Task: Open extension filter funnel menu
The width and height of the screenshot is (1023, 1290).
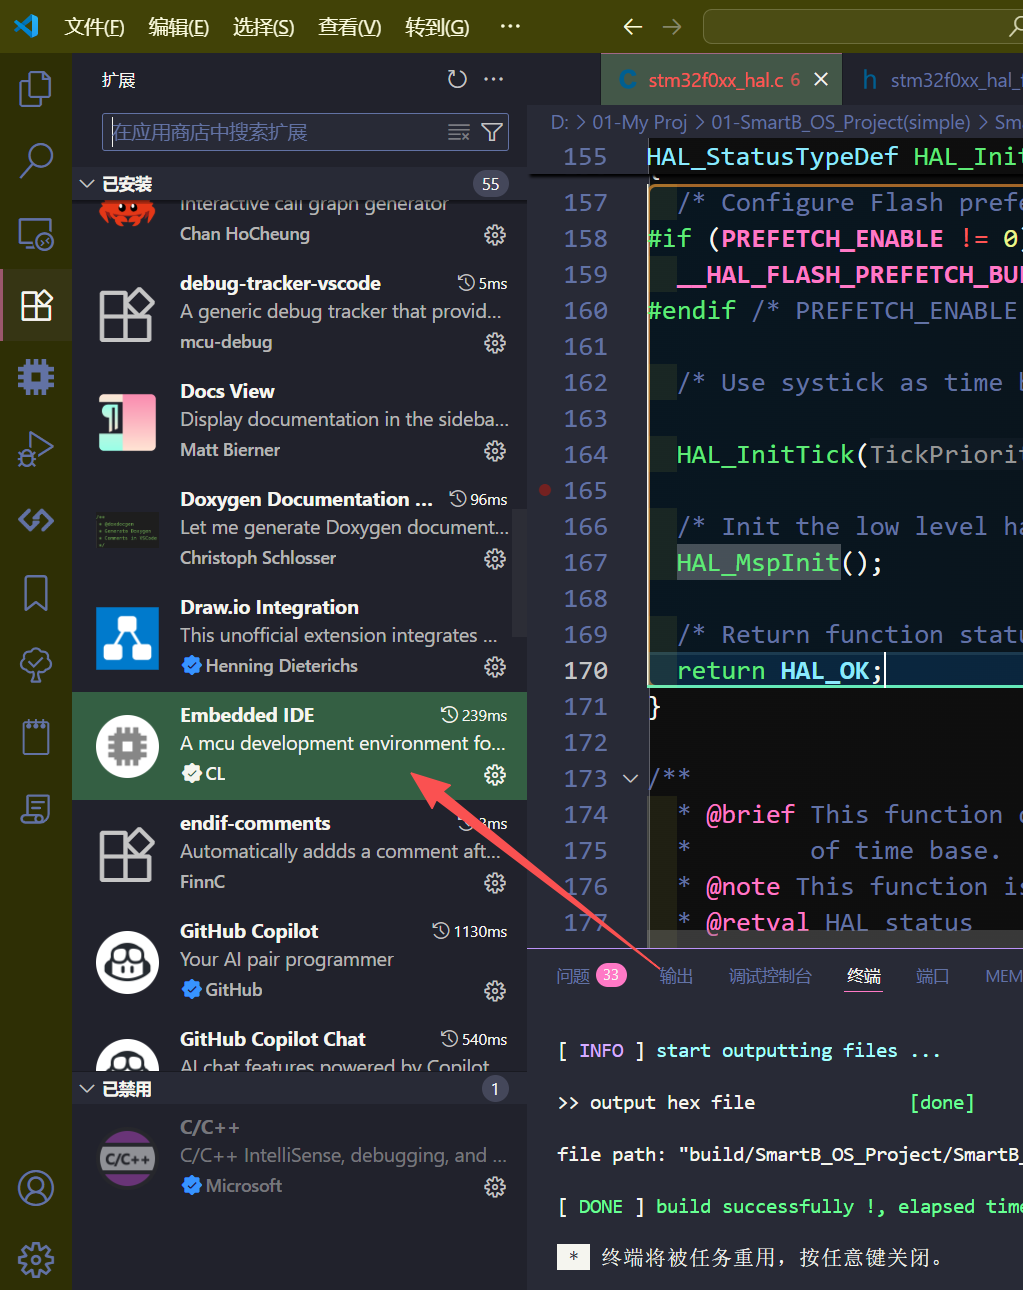Action: click(492, 132)
